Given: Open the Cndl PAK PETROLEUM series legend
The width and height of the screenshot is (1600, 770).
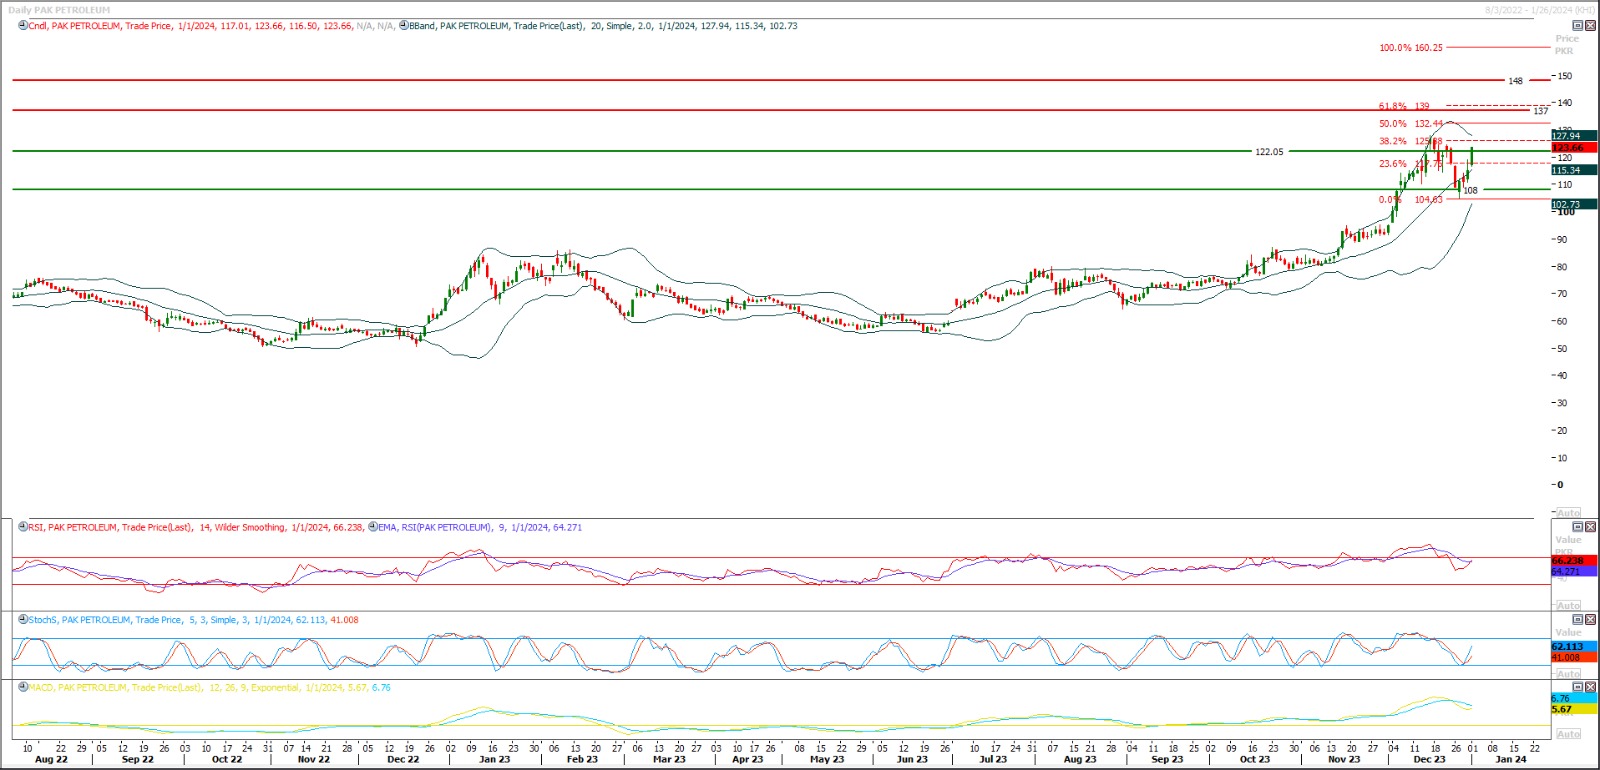Looking at the screenshot, I should 100,26.
